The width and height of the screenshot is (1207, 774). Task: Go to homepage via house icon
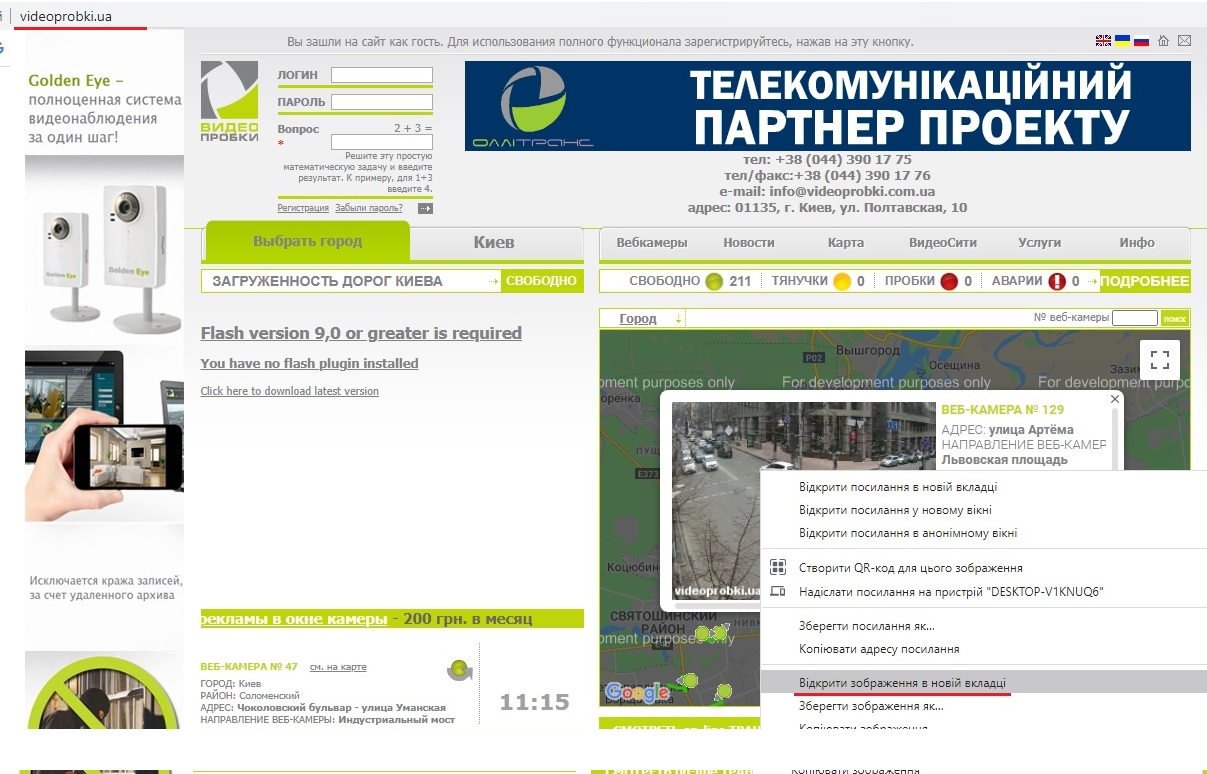(1163, 41)
